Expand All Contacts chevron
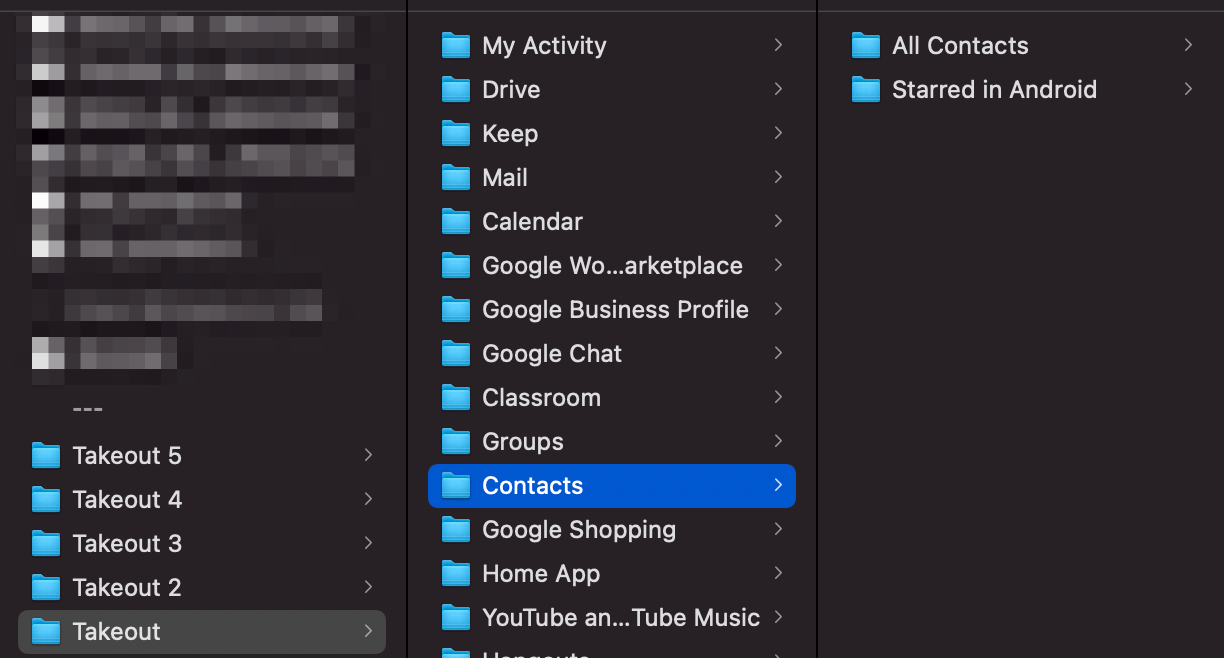The image size is (1224, 658). coord(1188,45)
